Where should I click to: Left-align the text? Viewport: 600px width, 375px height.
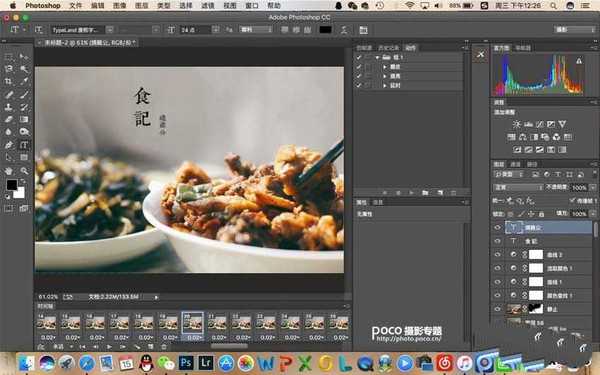285,29
